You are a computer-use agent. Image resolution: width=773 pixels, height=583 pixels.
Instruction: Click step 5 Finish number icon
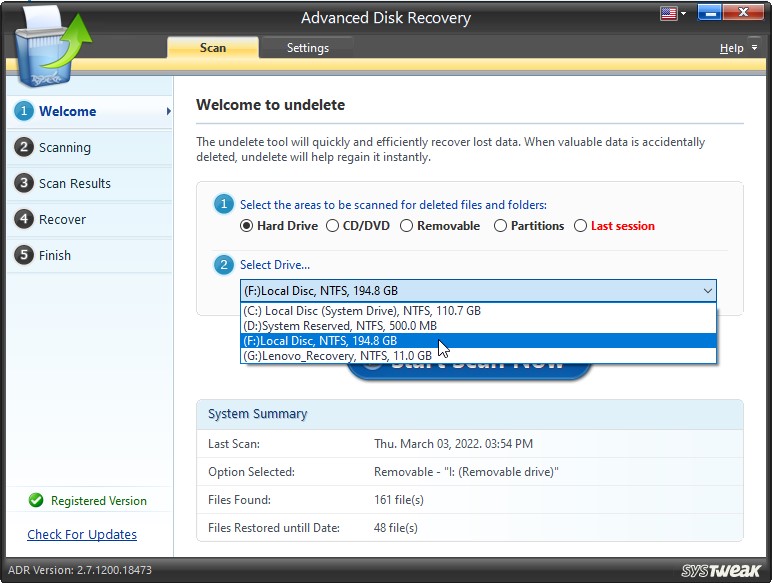(x=23, y=255)
